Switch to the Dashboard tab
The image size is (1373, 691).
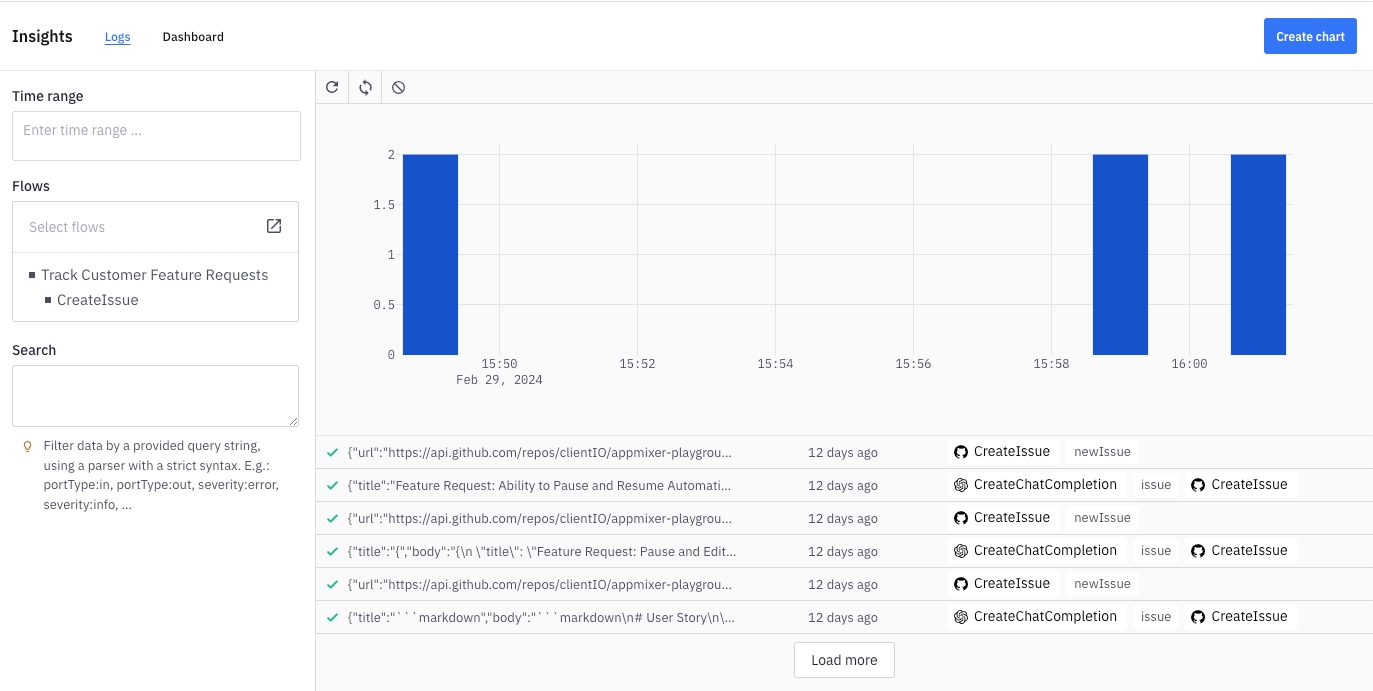click(x=193, y=37)
